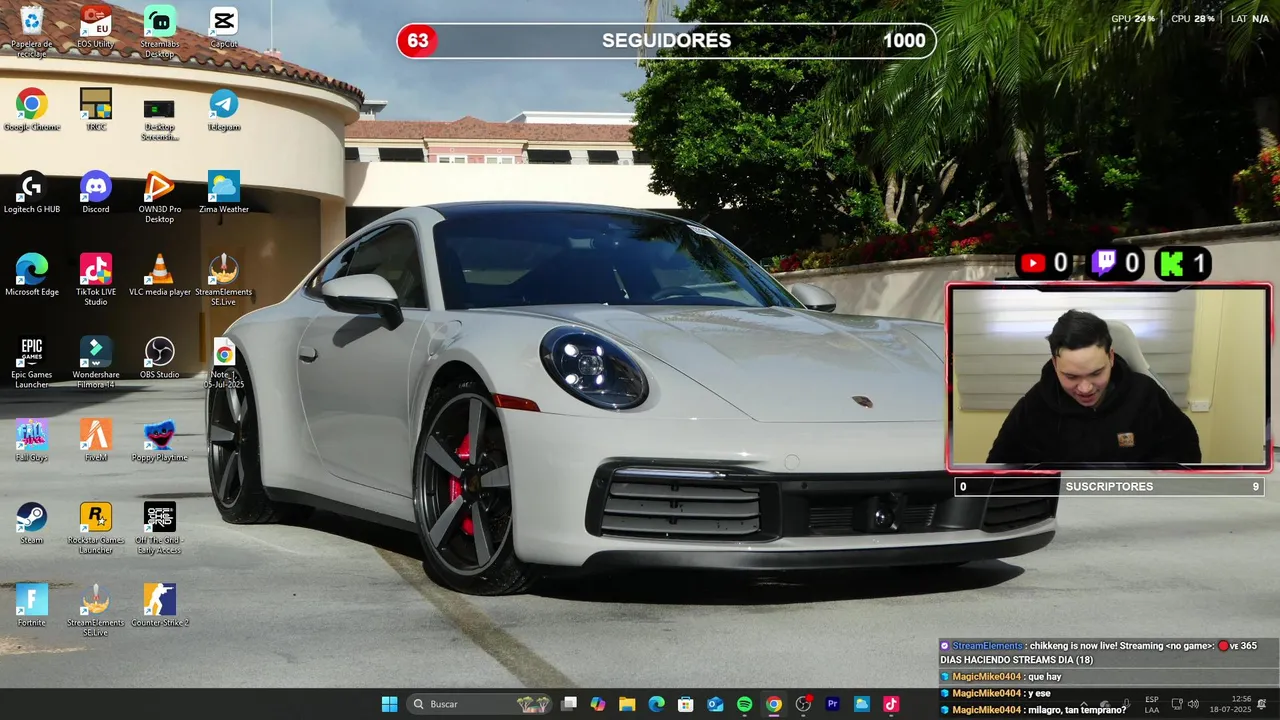Open Task View on the taskbar

[x=569, y=704]
